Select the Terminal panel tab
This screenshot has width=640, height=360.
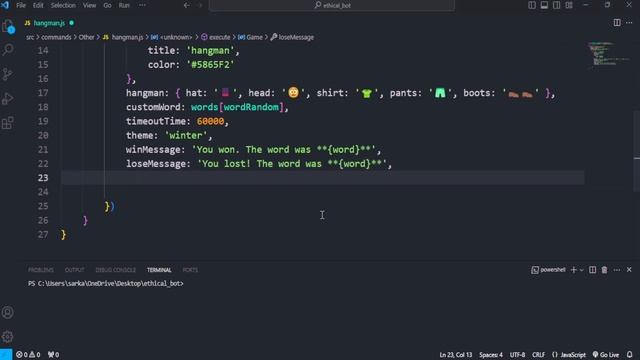coord(159,270)
